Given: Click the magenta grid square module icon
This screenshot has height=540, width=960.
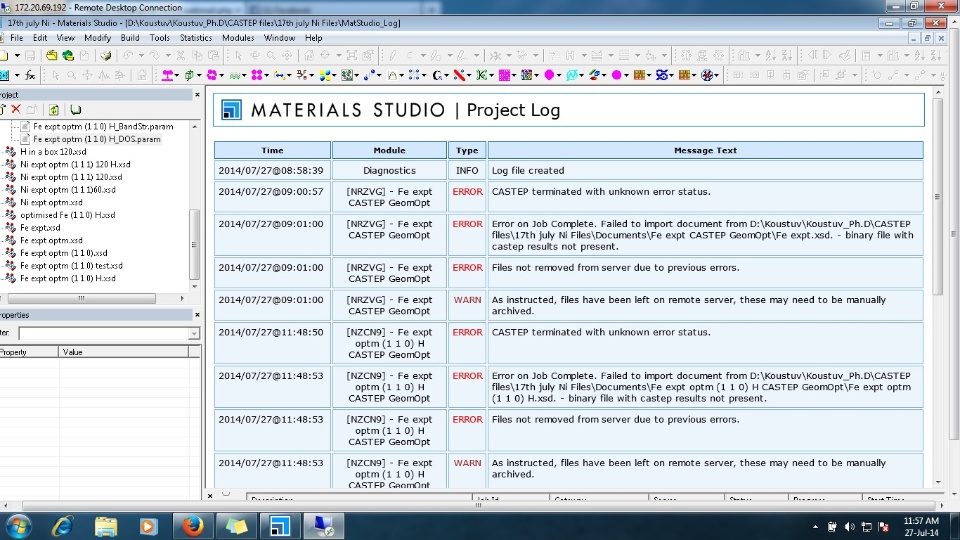Looking at the screenshot, I should point(504,75).
